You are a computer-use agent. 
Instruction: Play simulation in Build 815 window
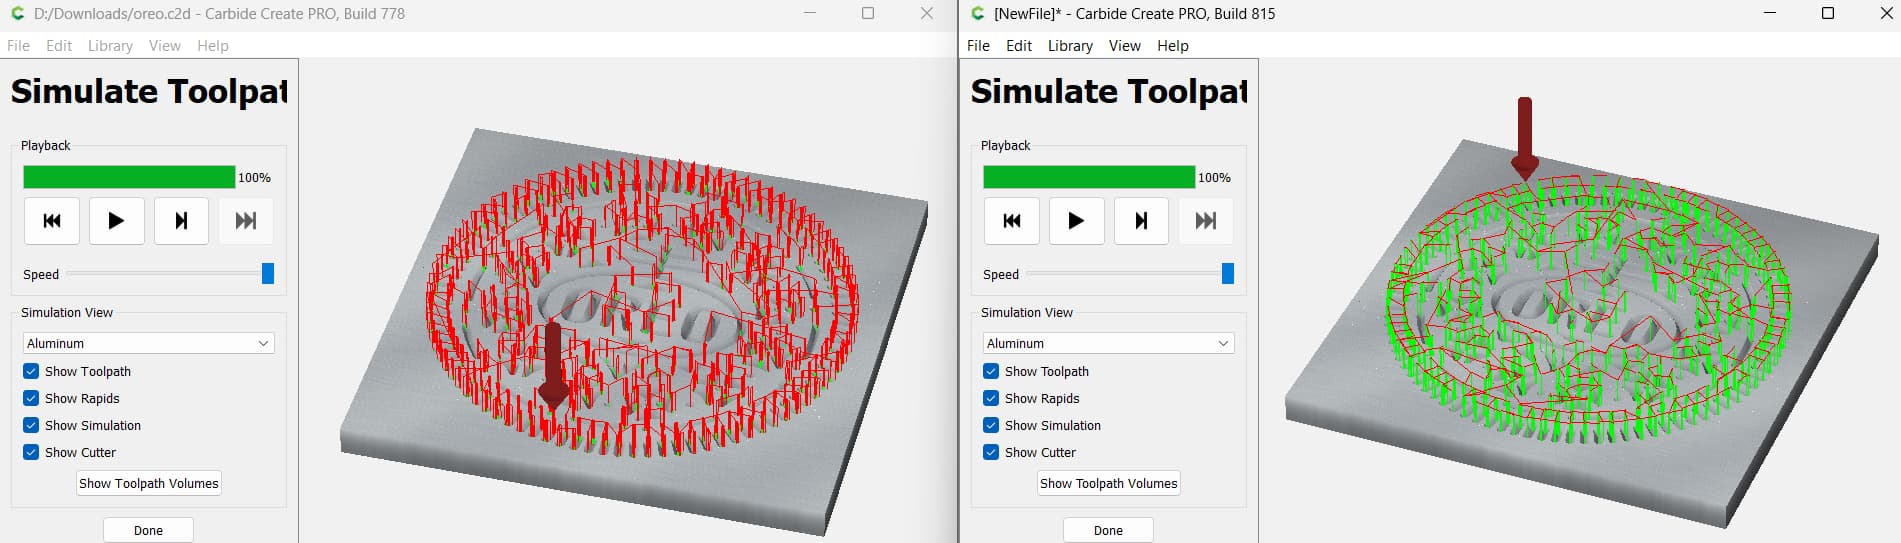(1077, 221)
